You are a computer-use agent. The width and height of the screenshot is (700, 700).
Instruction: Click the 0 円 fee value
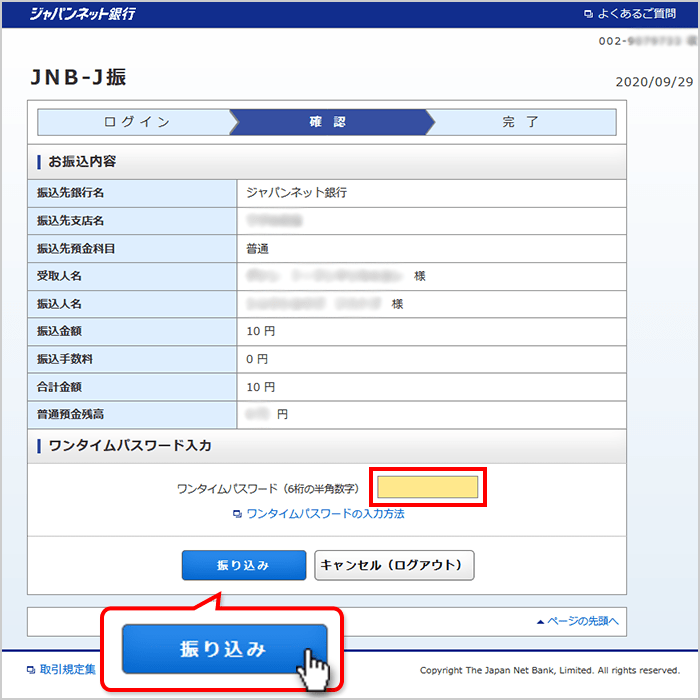point(257,359)
